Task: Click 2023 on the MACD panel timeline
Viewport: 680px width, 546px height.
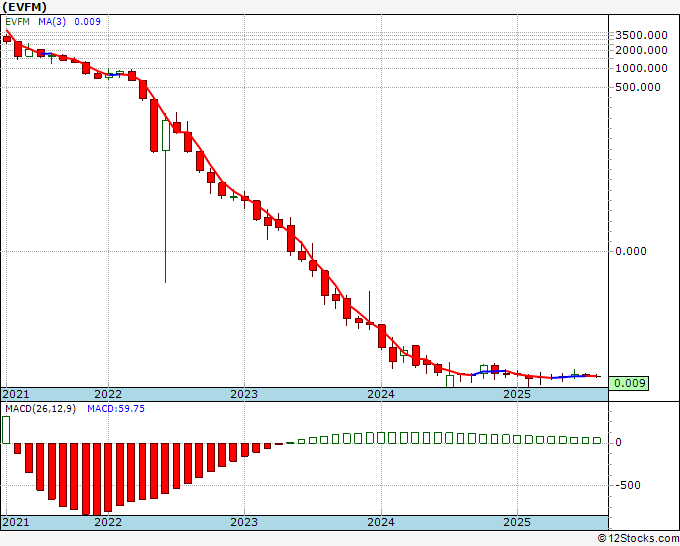Action: tap(244, 522)
